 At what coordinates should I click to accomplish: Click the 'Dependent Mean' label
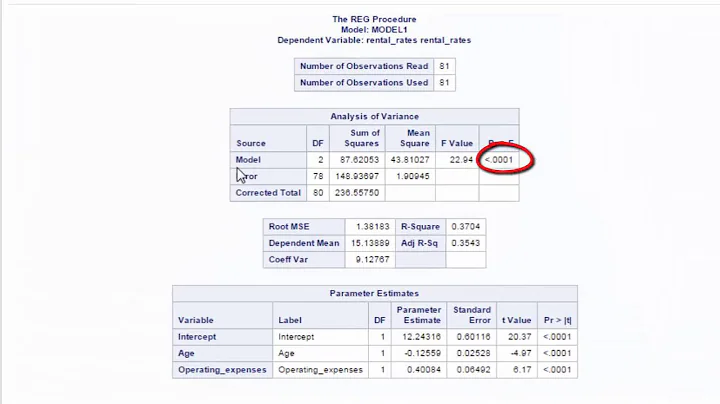pos(304,243)
